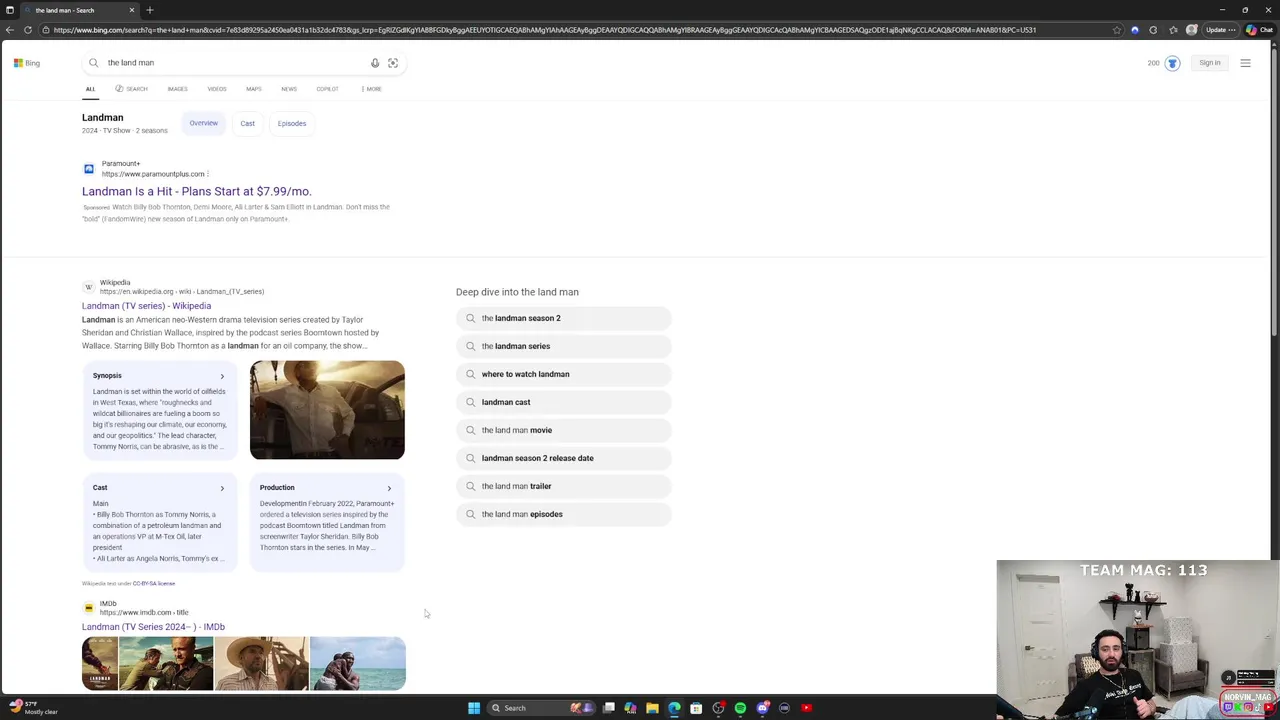Image resolution: width=1280 pixels, height=720 pixels.
Task: Open the CC-BY-SA license link
Action: [154, 583]
